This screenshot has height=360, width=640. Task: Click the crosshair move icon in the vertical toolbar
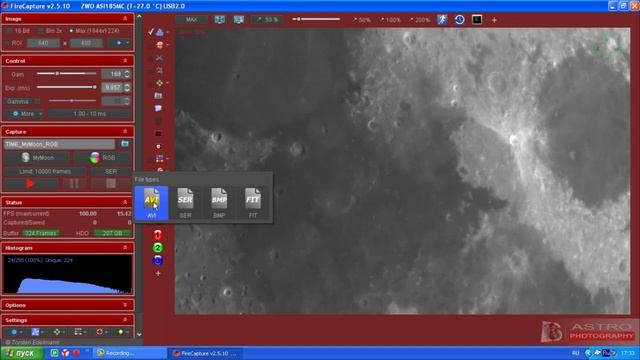(159, 83)
